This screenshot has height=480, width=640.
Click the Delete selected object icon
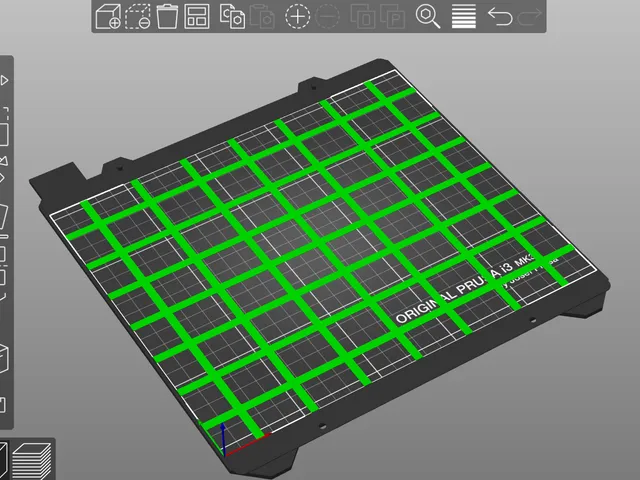138,16
